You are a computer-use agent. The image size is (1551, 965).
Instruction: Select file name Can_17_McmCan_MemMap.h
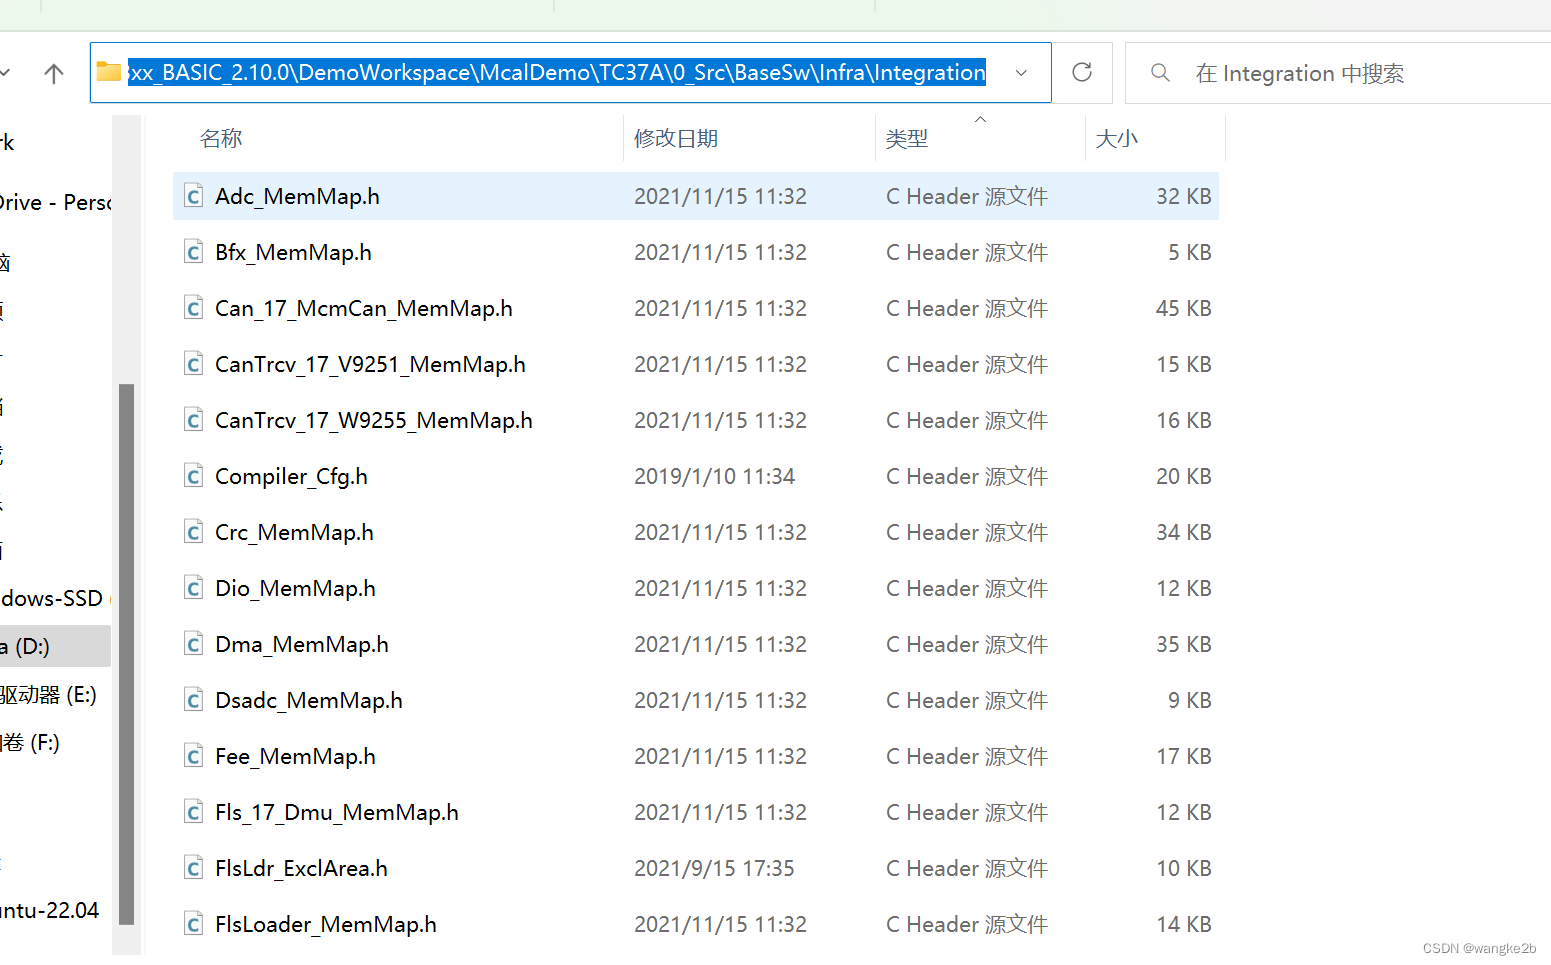[364, 308]
